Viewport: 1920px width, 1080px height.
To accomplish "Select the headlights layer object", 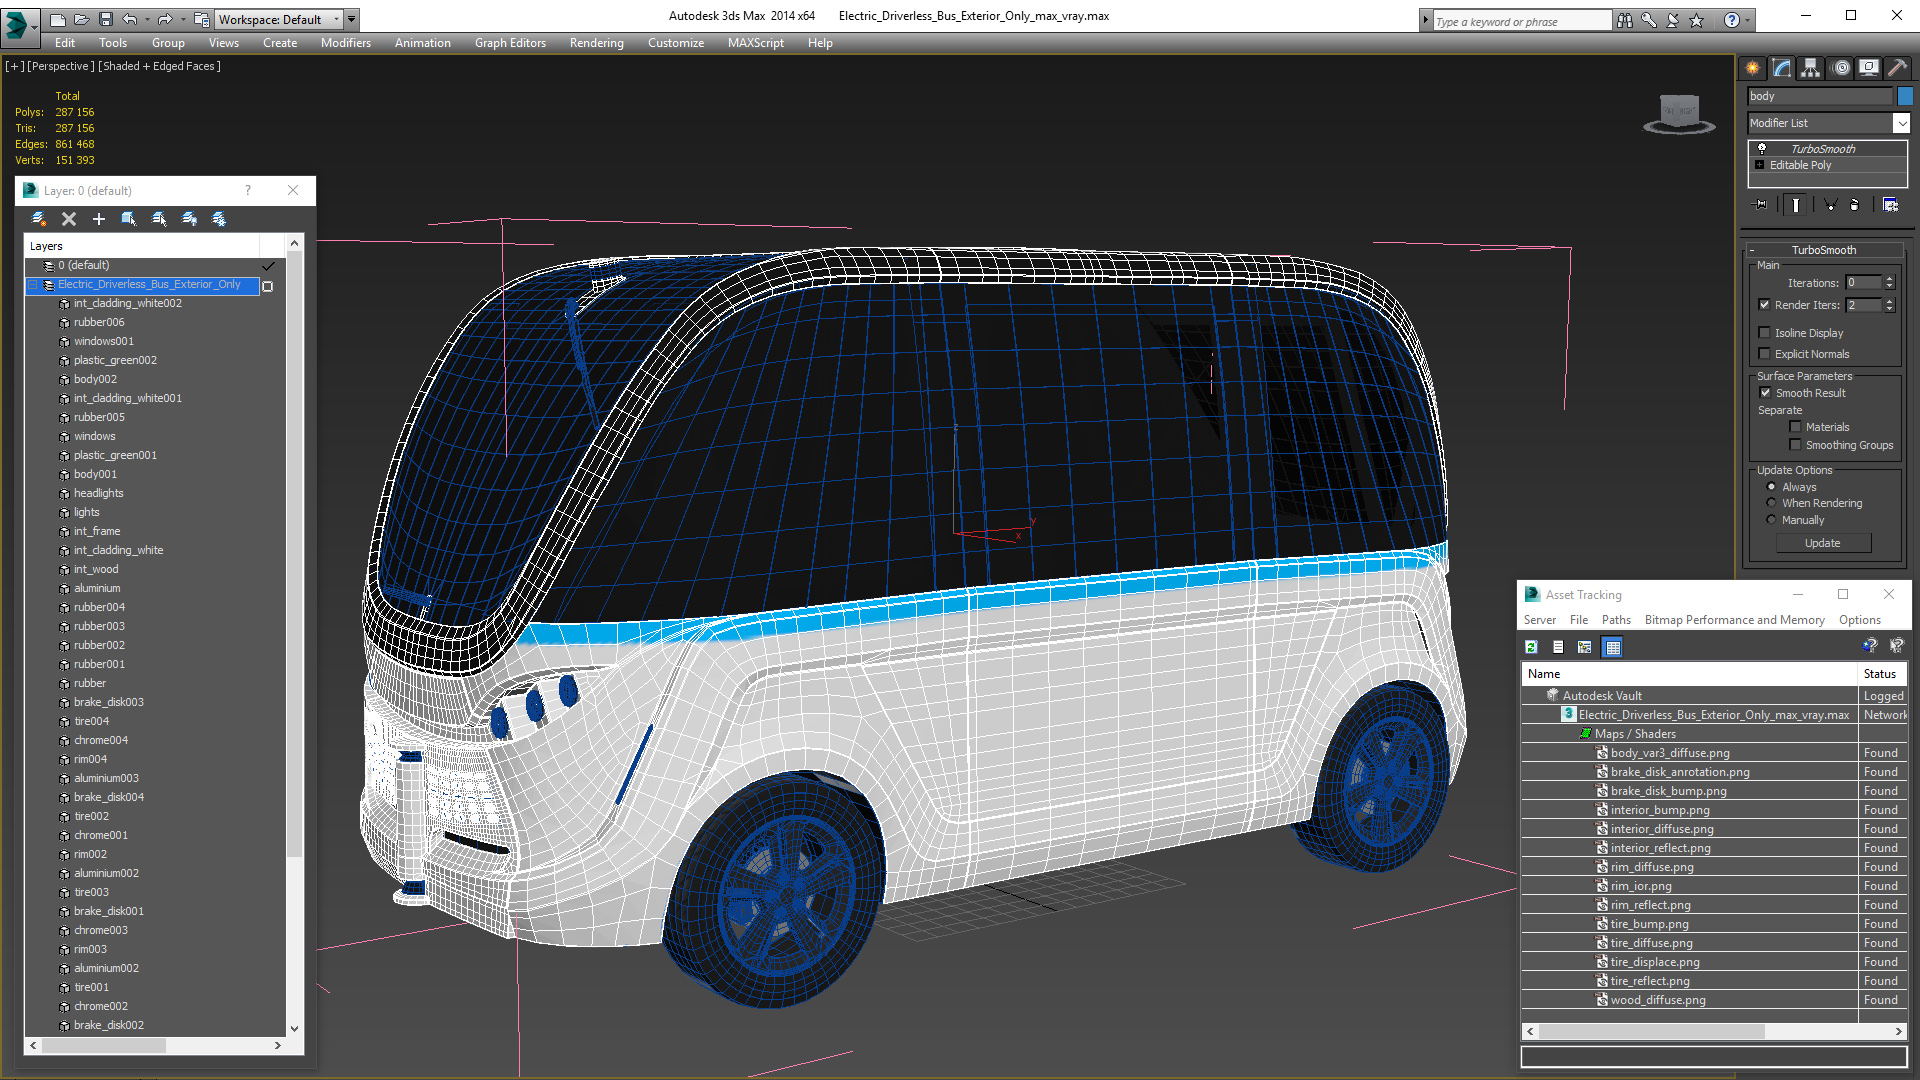I will click(98, 493).
